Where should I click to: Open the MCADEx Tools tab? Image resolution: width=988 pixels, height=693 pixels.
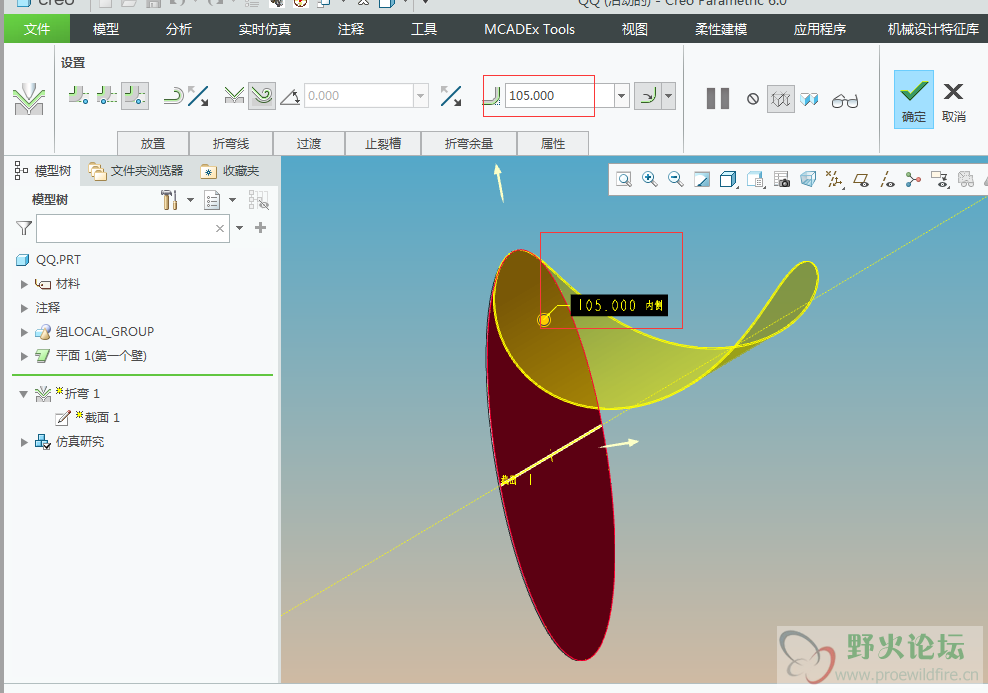coord(529,29)
